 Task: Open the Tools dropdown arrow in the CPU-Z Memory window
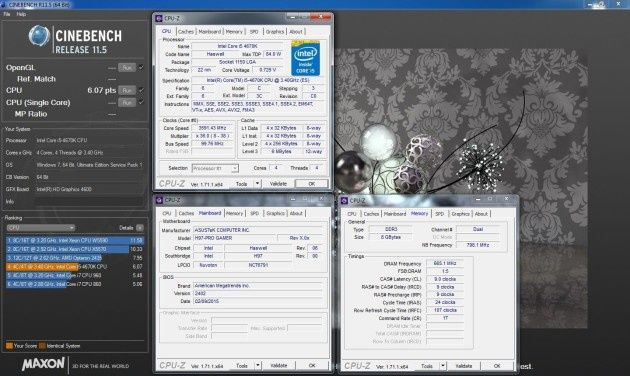coord(443,366)
